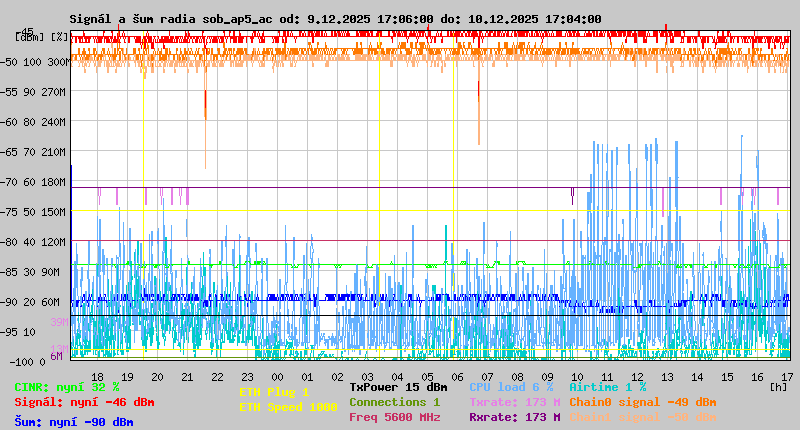The image size is (800, 430).
Task: Click the chart title with sob_ap5_ac
Action: pos(335,19)
